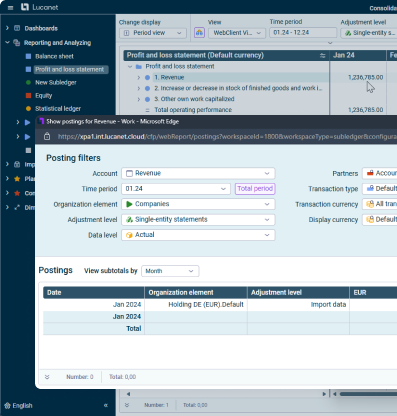Expand the main report footer double chevron
The width and height of the screenshot is (397, 416).
click(127, 405)
